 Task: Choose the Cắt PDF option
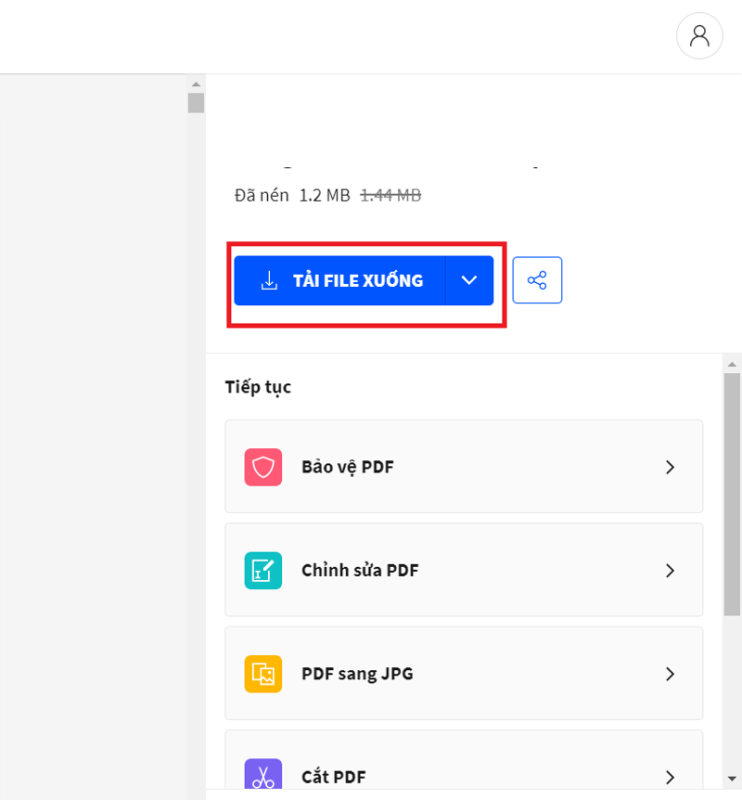pyautogui.click(x=333, y=776)
